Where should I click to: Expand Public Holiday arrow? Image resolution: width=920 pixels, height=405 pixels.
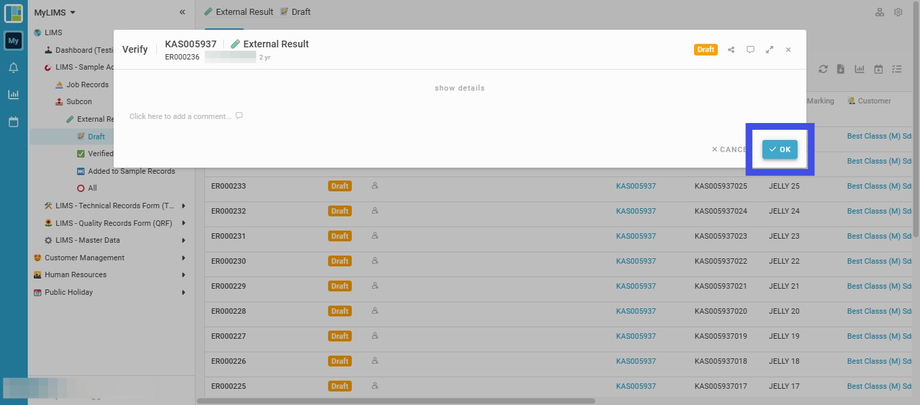pyautogui.click(x=184, y=292)
